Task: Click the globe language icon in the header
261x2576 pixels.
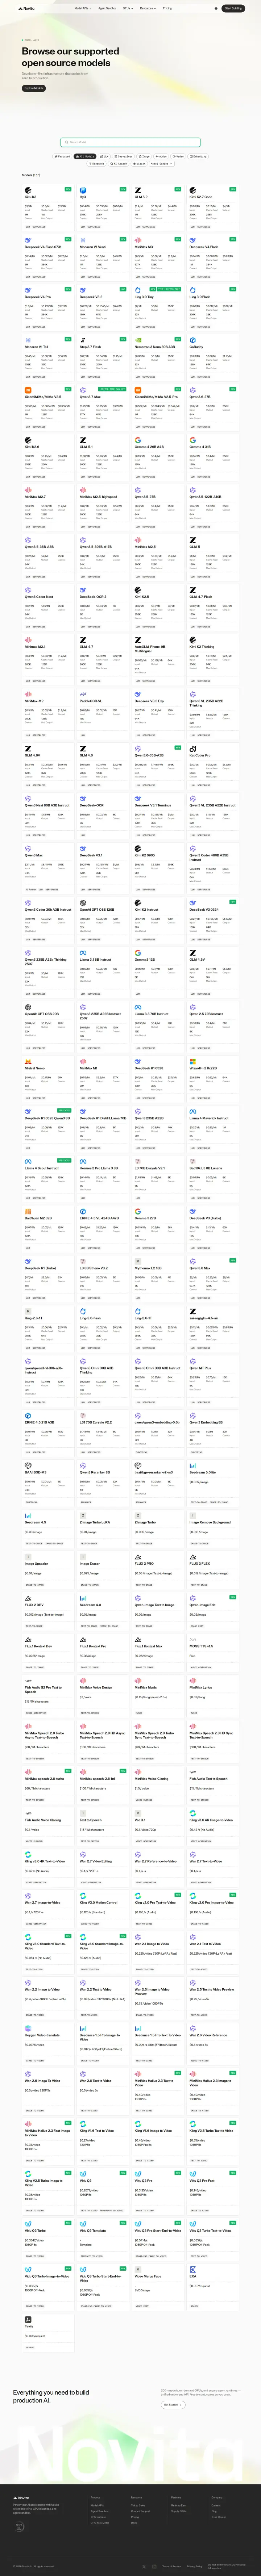Action: [216, 8]
